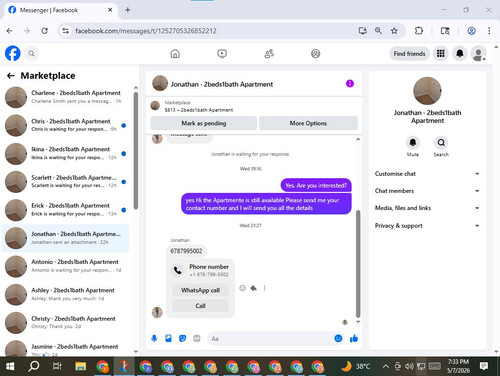Click the 6787995002 message bubble
The width and height of the screenshot is (500, 376).
click(x=186, y=251)
